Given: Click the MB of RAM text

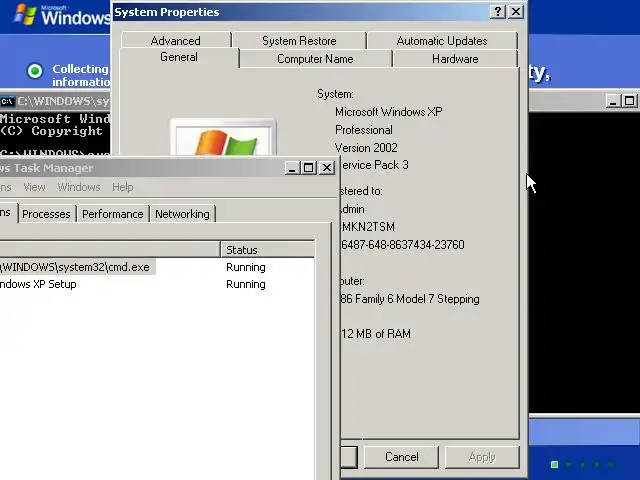Looking at the screenshot, I should (x=376, y=333).
